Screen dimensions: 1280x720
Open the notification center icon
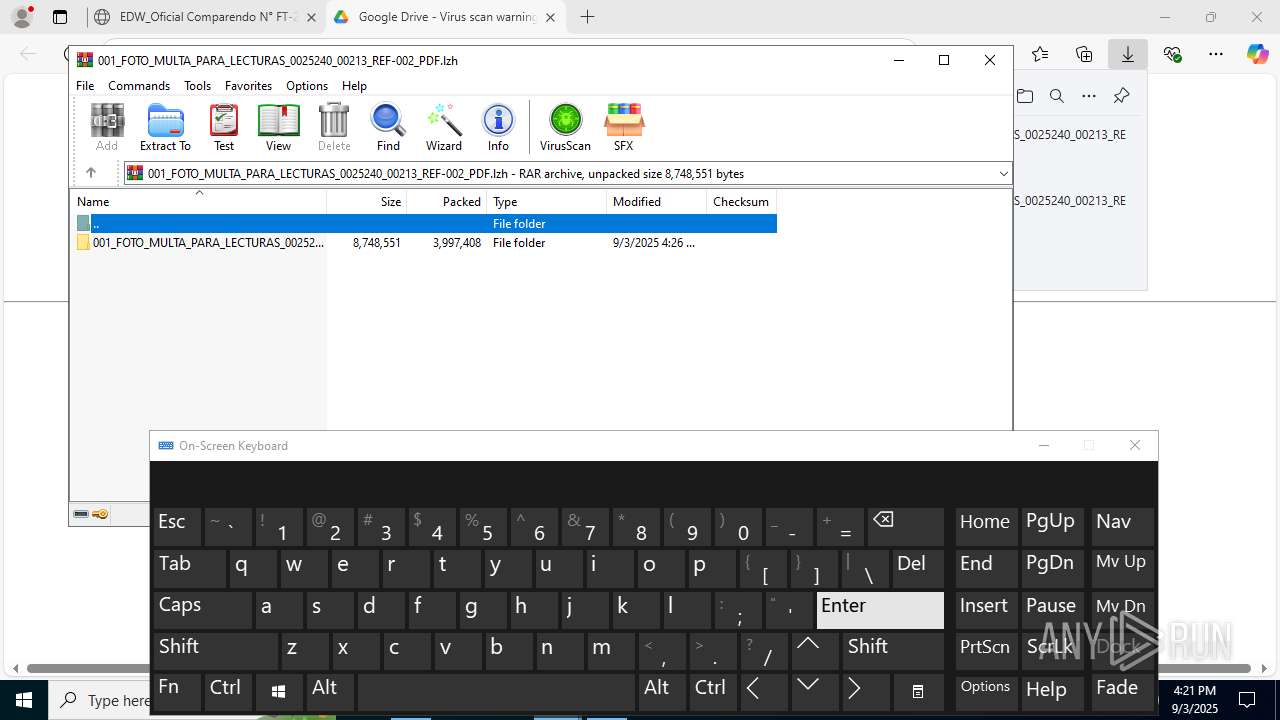tap(1247, 699)
